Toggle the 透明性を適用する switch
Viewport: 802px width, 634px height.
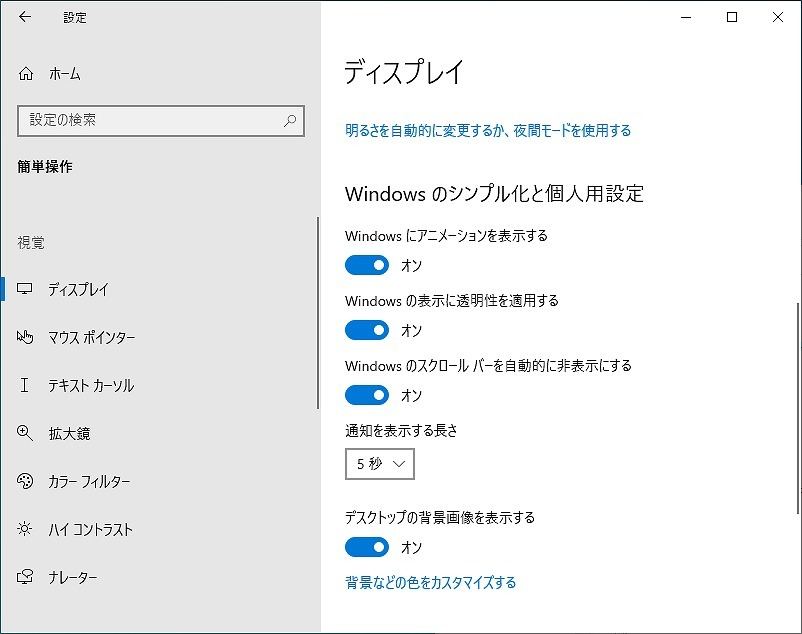coord(367,330)
